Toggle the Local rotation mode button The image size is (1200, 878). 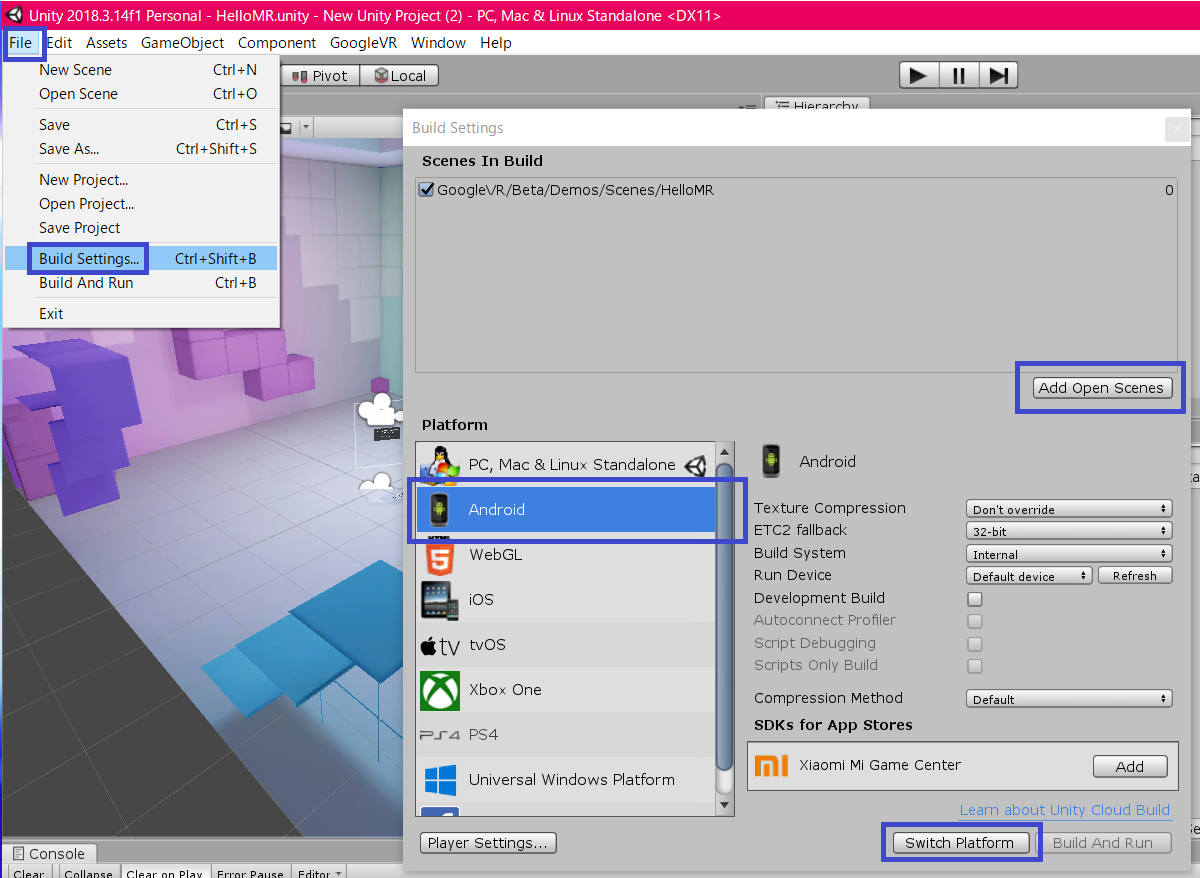(x=399, y=76)
